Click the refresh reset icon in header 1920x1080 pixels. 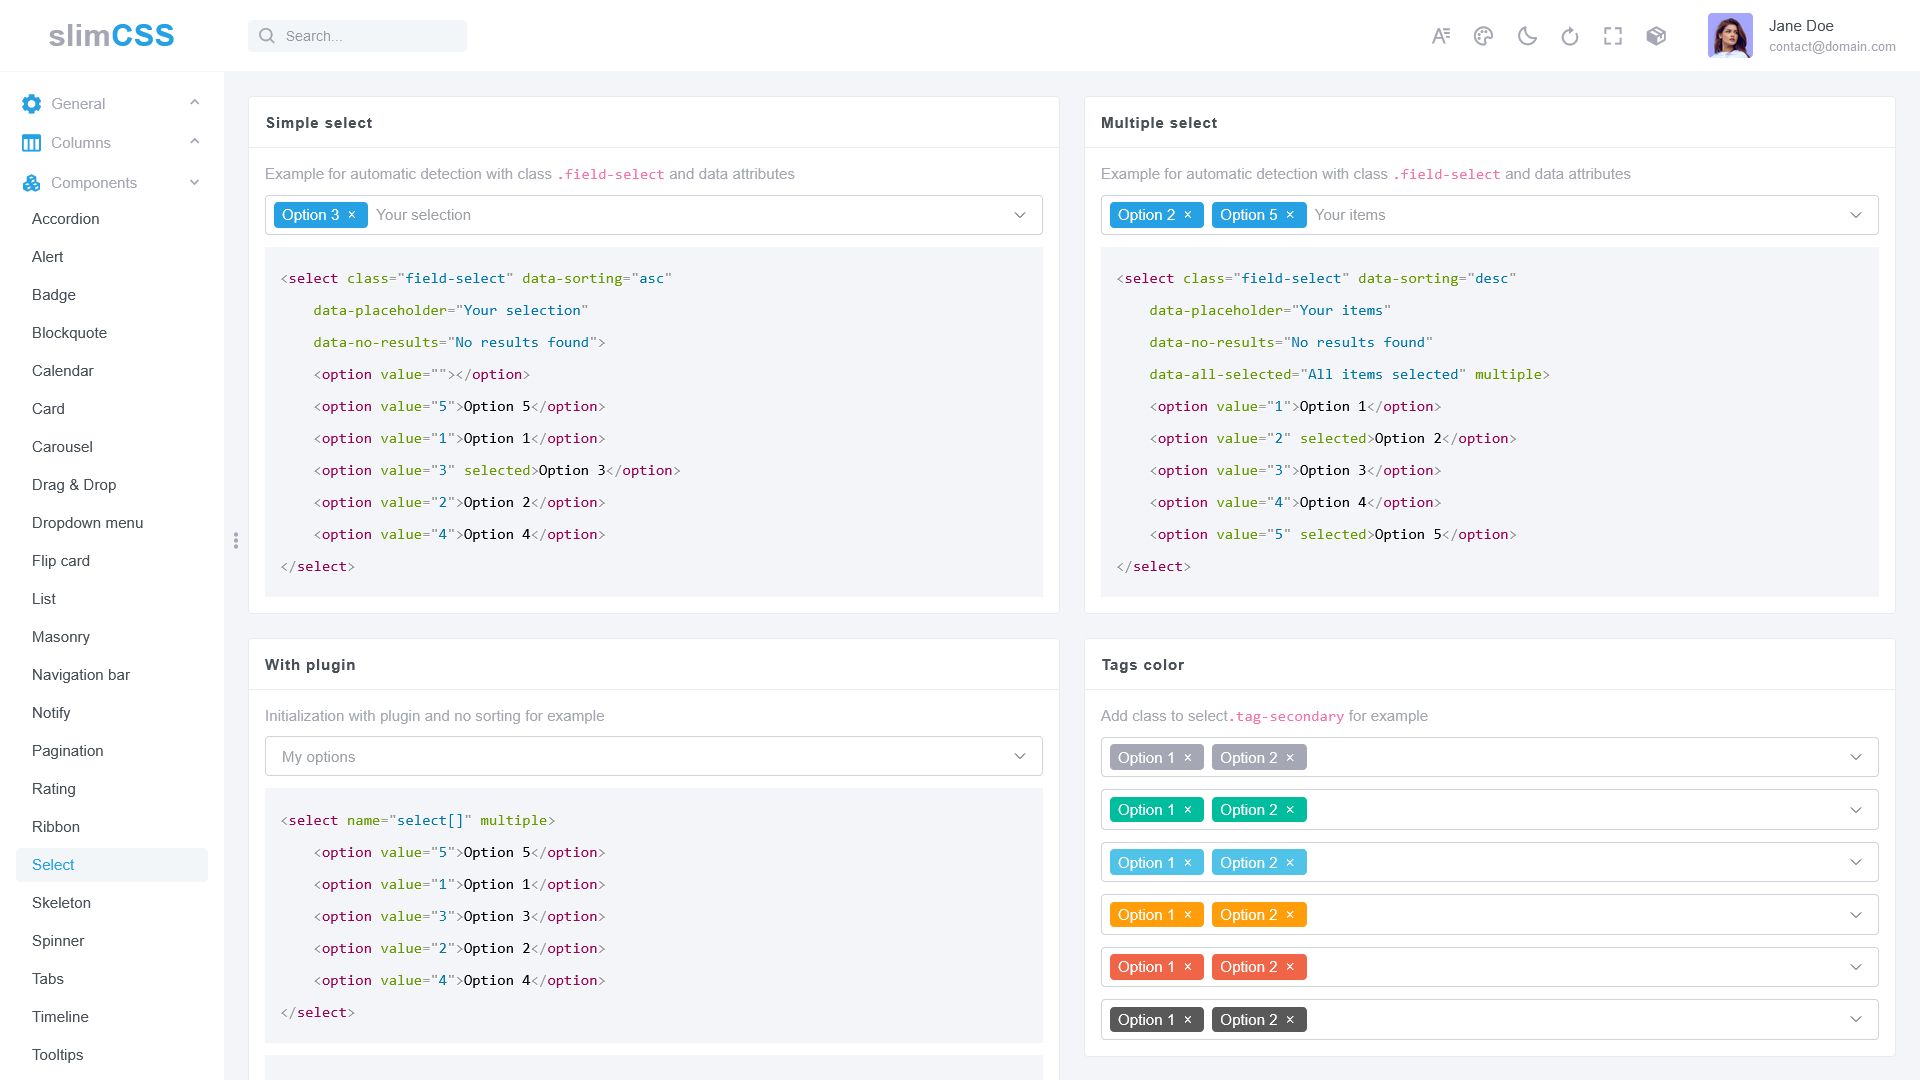coord(1570,36)
